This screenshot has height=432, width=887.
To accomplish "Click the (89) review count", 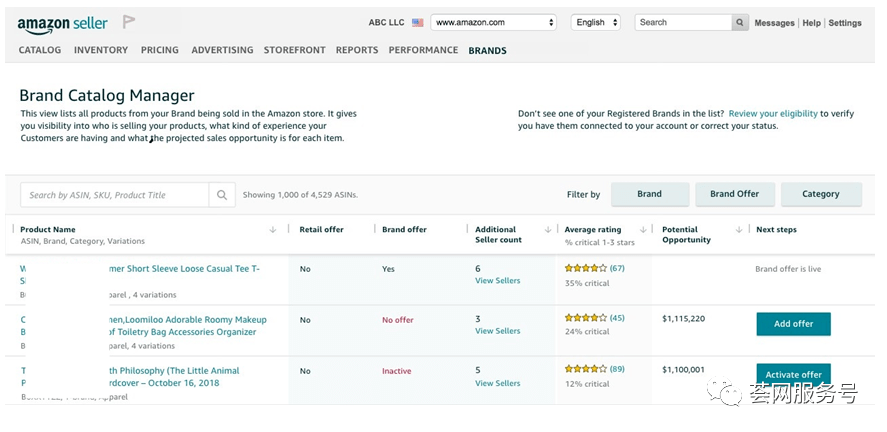I will [617, 369].
